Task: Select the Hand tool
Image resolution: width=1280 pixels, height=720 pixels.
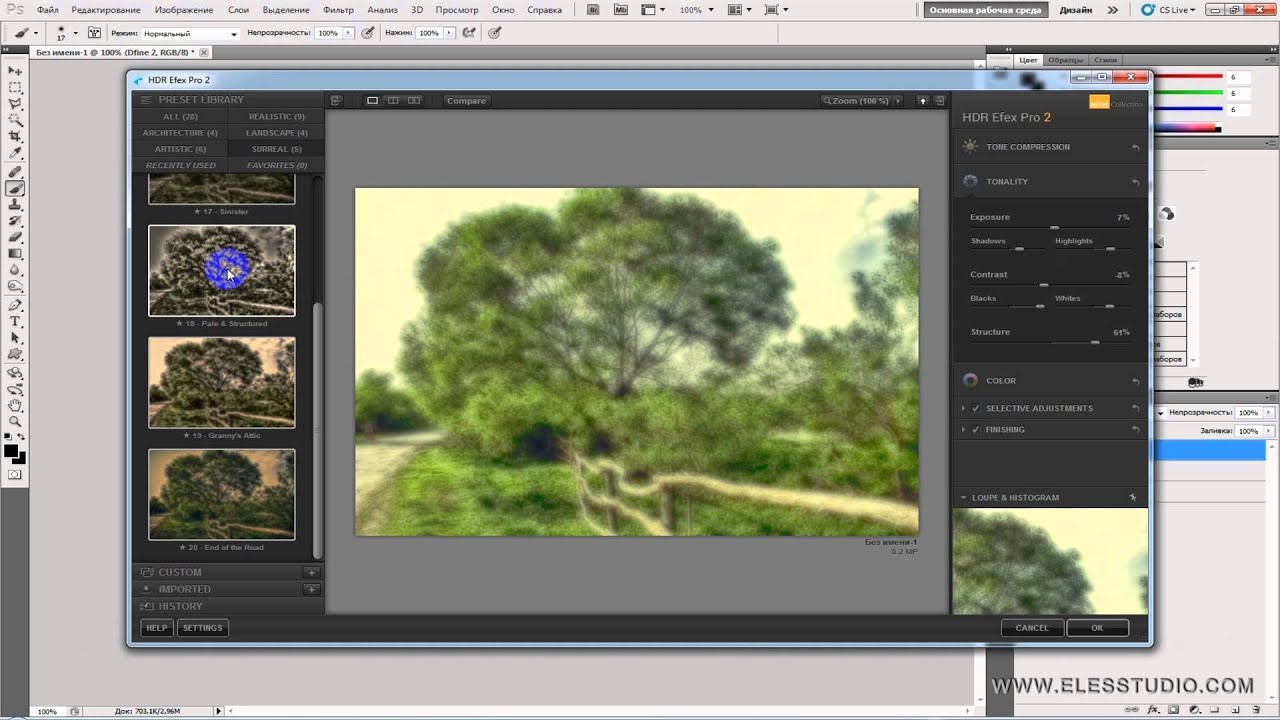Action: 15,405
